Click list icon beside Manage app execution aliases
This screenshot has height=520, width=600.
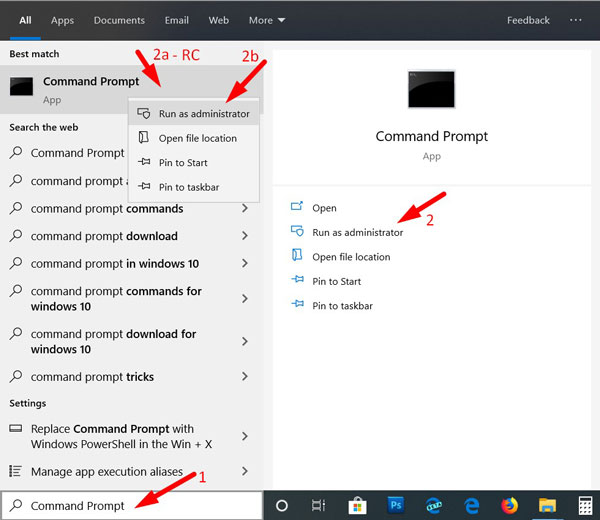point(15,471)
